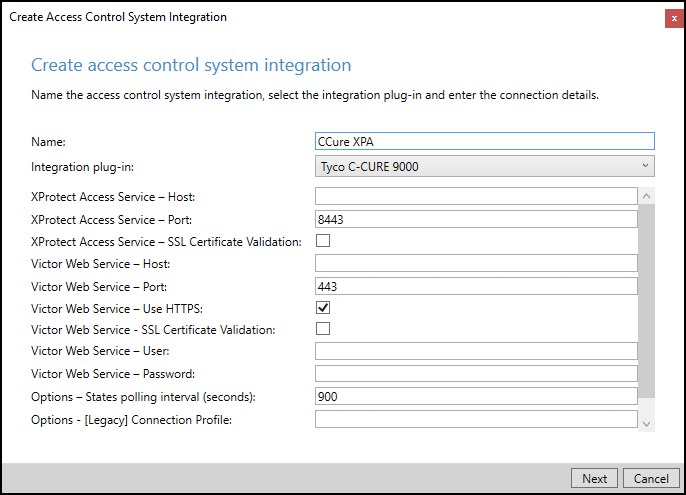The image size is (686, 495).
Task: Toggle XProtect Access Service SSL Certificate Validation checkbox
Action: [323, 241]
